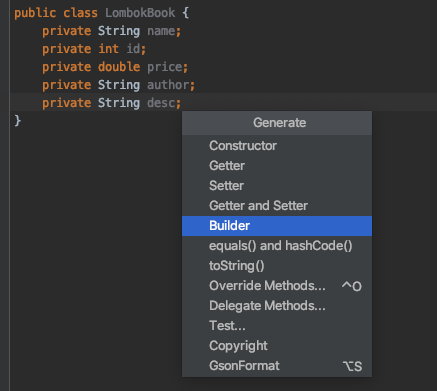The width and height of the screenshot is (437, 391).
Task: Launch GsonFormat from Generate menu
Action: click(277, 366)
